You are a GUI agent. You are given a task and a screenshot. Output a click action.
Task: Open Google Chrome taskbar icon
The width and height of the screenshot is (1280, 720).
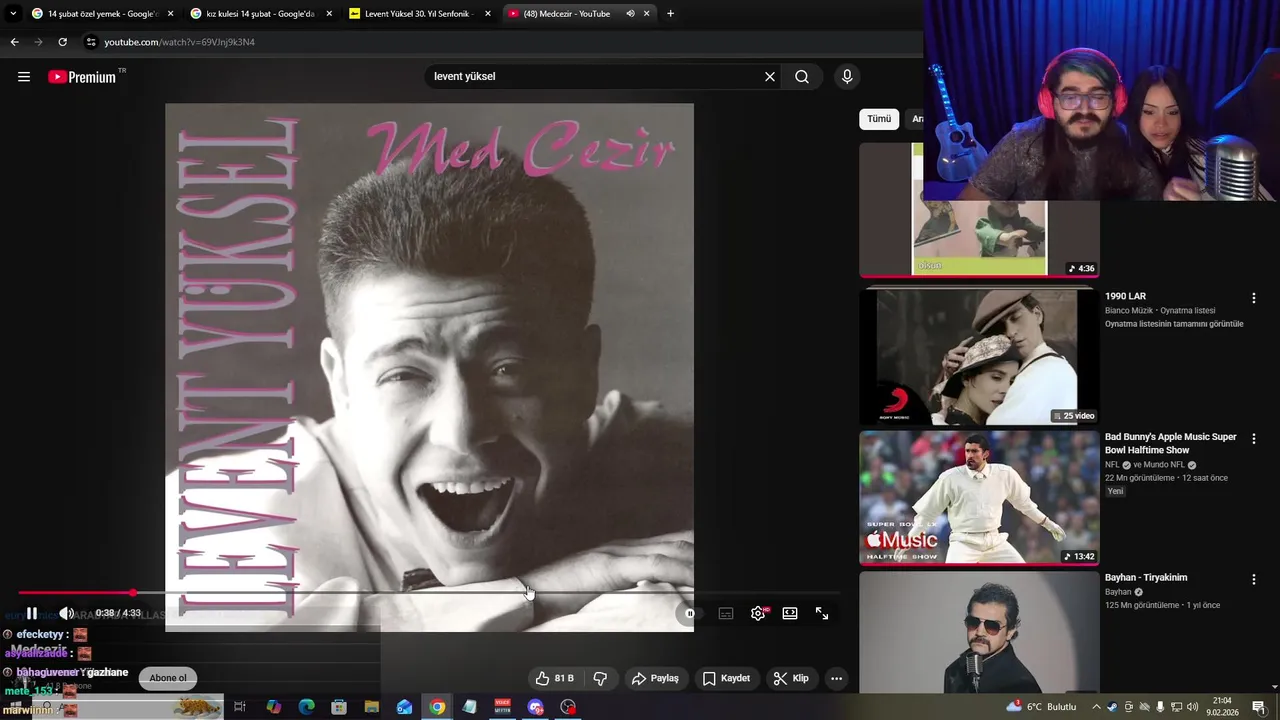[437, 707]
